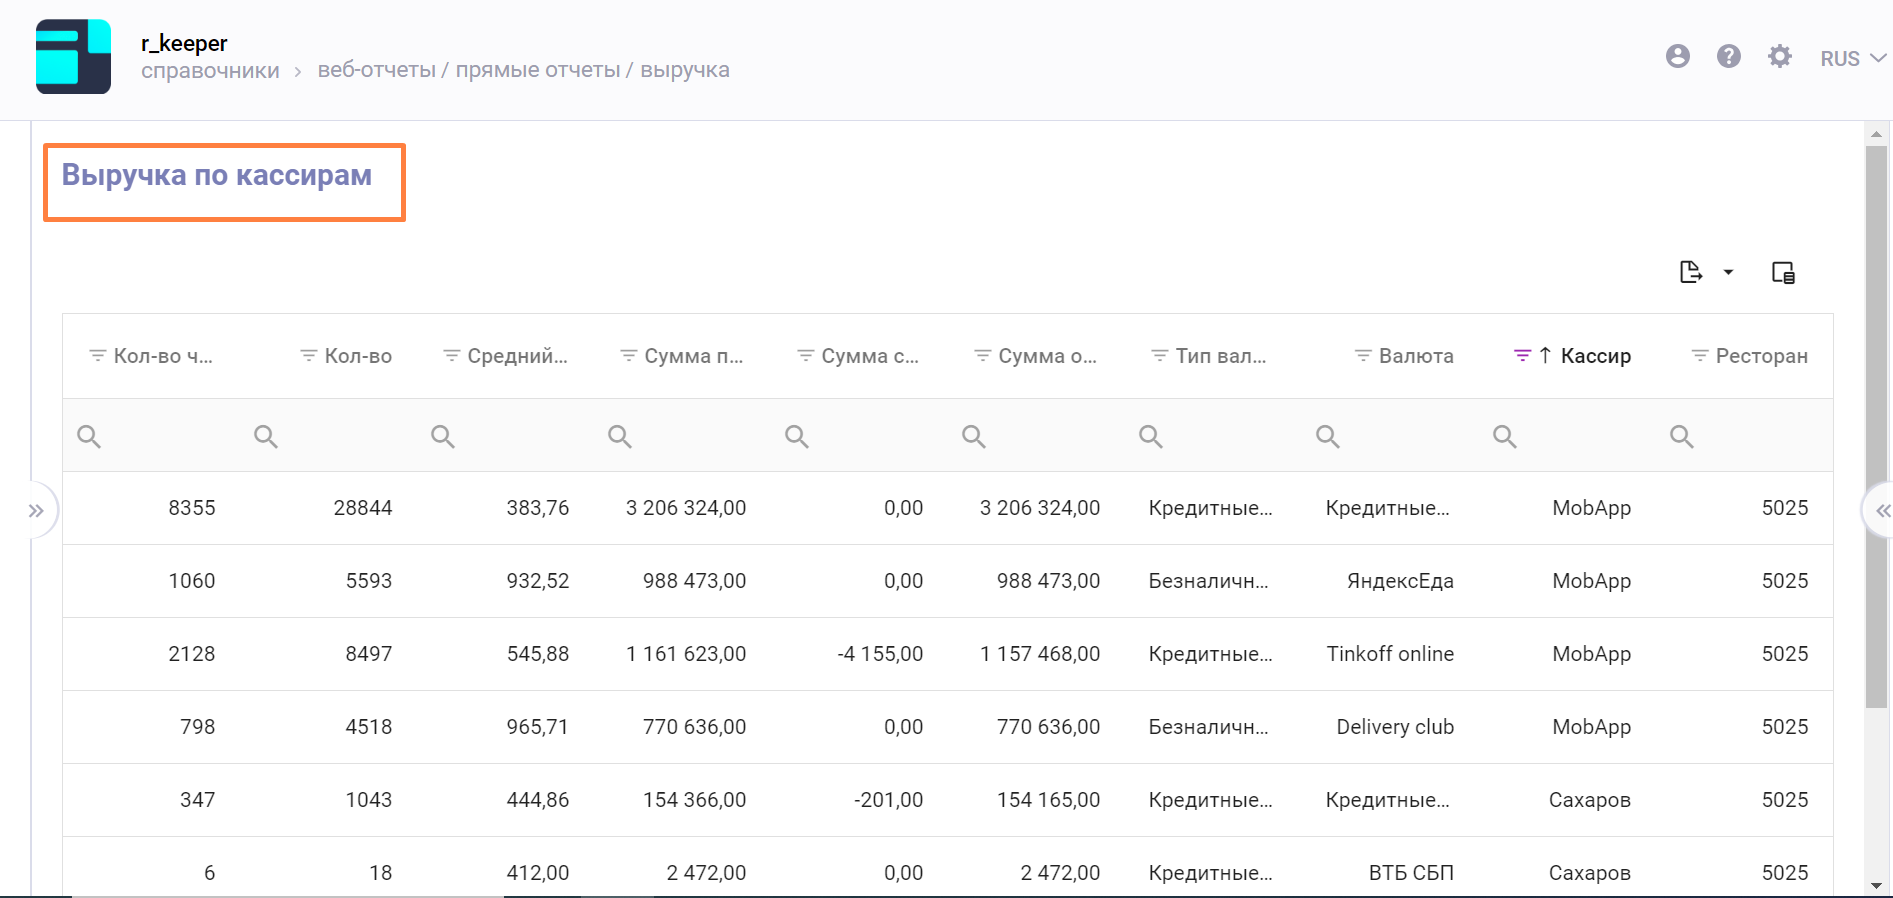Viewport: 1893px width, 898px height.
Task: Open the user account profile icon
Action: click(1677, 57)
